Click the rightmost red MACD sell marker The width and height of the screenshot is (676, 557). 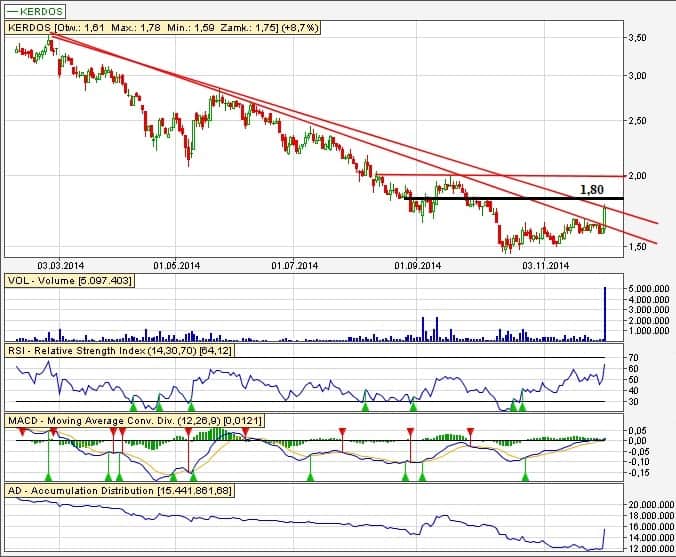pos(471,431)
